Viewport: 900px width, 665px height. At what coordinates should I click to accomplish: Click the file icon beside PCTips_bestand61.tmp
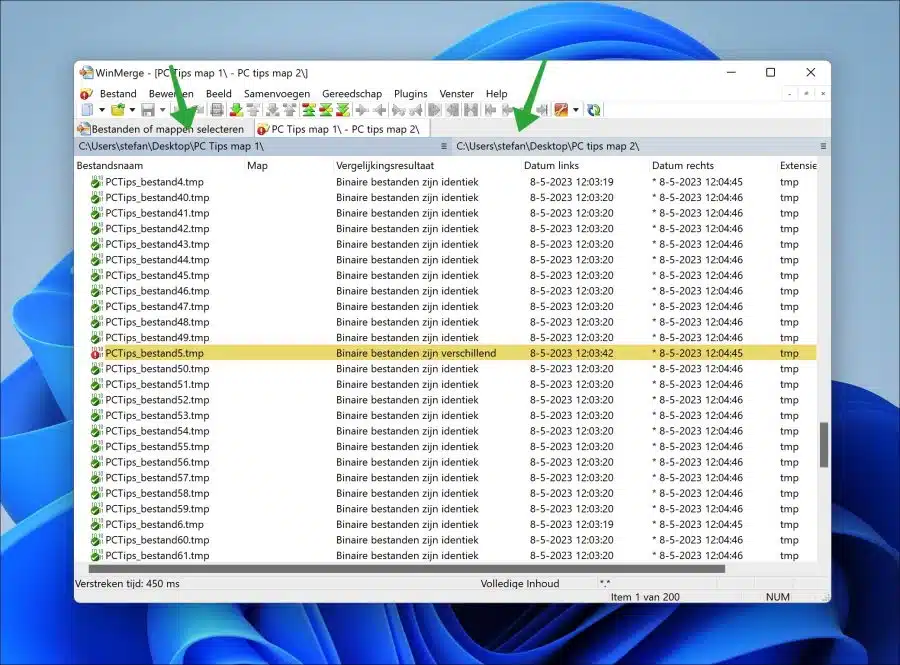coord(96,555)
